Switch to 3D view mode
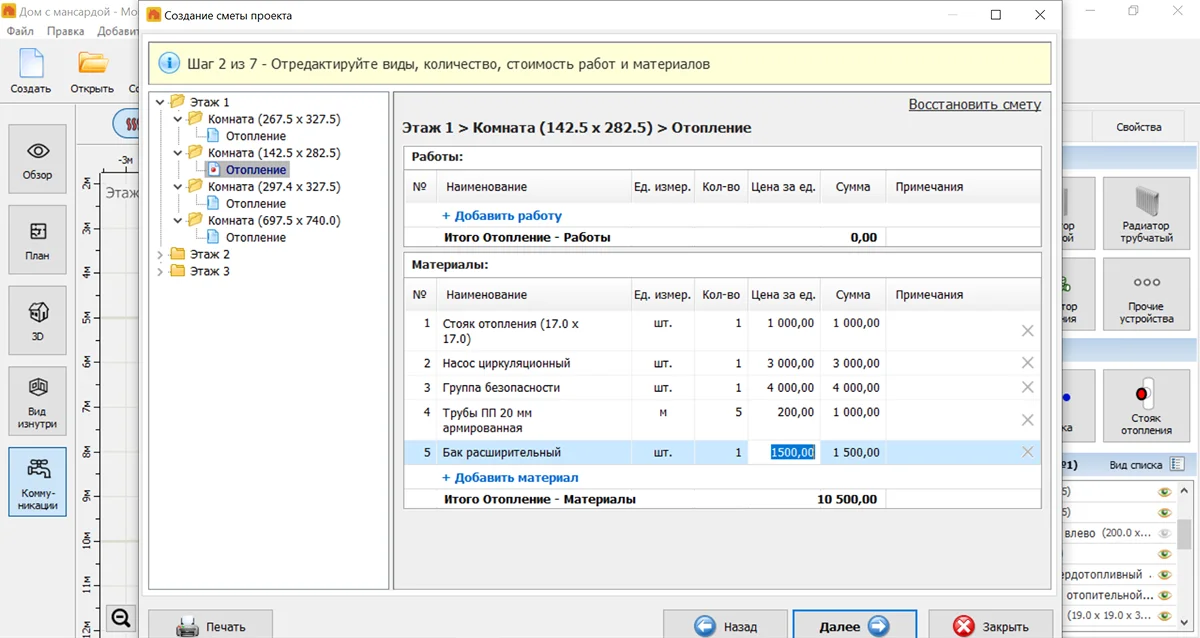1200x638 pixels. coord(38,322)
